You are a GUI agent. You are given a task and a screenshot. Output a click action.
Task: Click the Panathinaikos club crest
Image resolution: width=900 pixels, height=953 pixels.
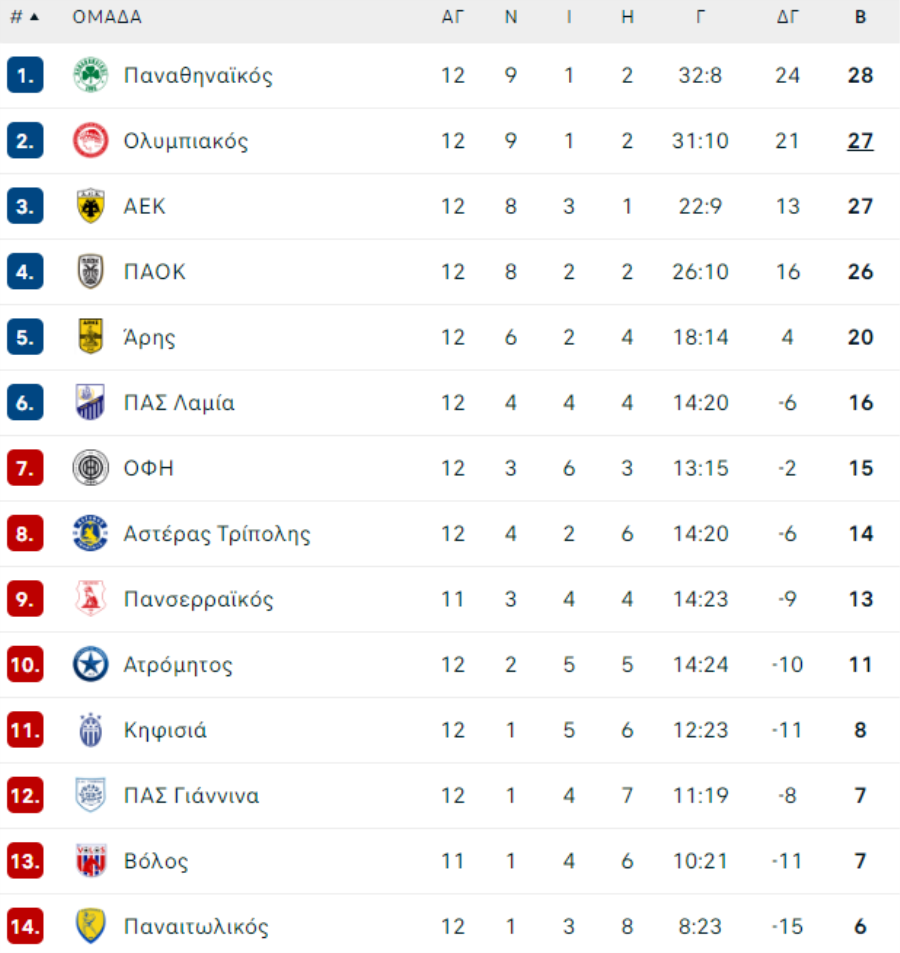pos(90,76)
